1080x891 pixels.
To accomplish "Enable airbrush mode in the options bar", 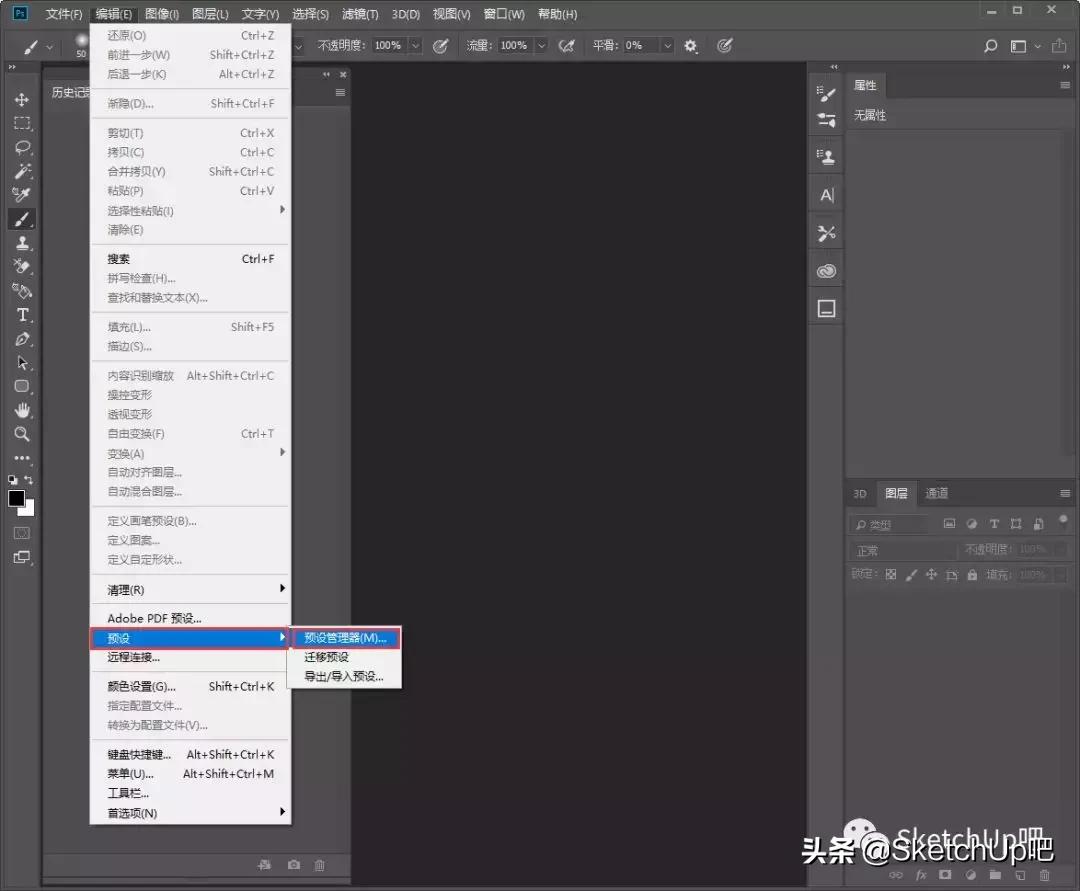I will tap(566, 45).
